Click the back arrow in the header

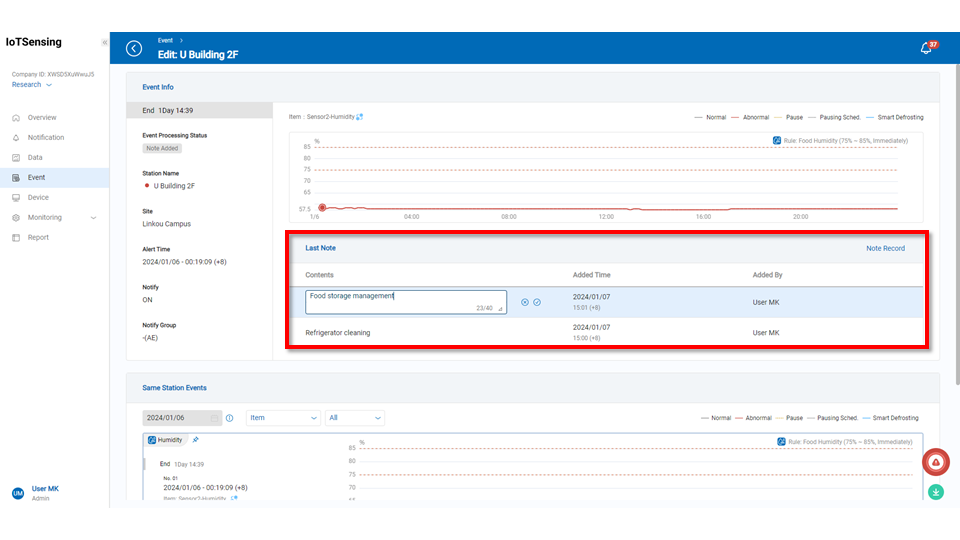pyautogui.click(x=134, y=48)
